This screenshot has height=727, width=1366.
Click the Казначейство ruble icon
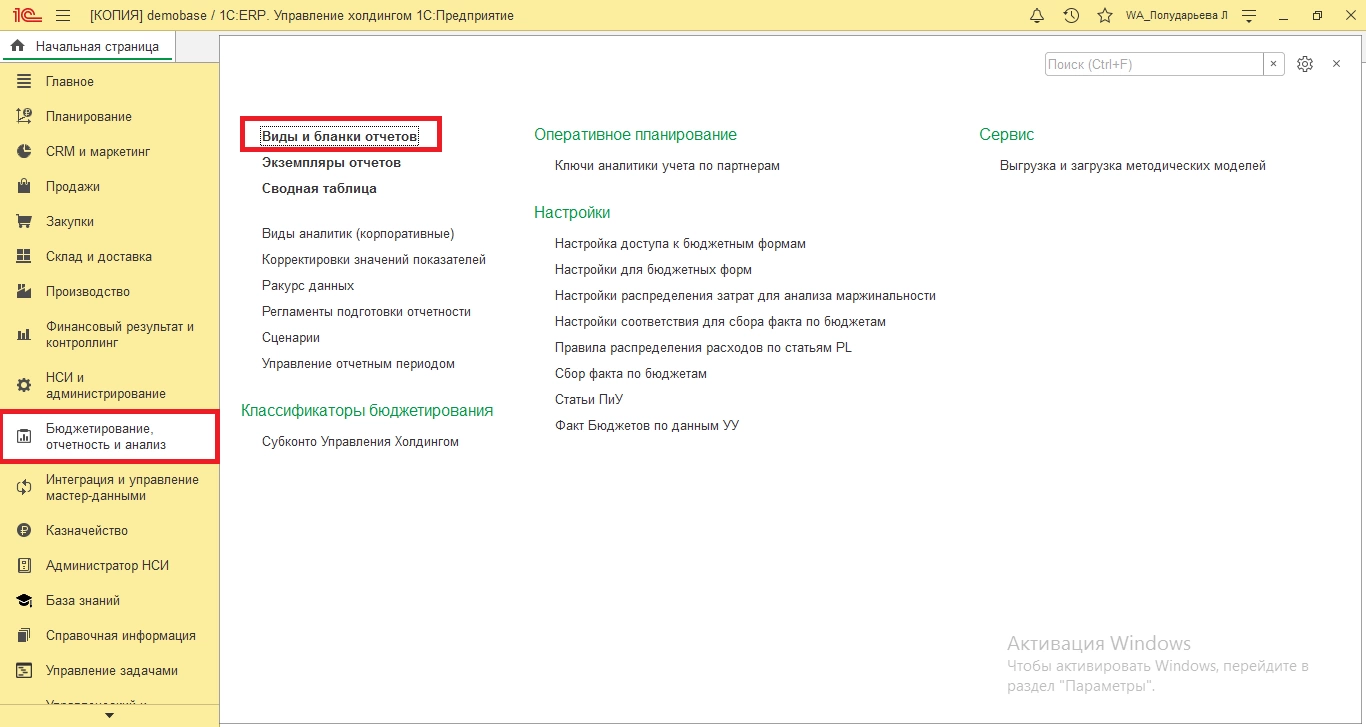(x=24, y=530)
